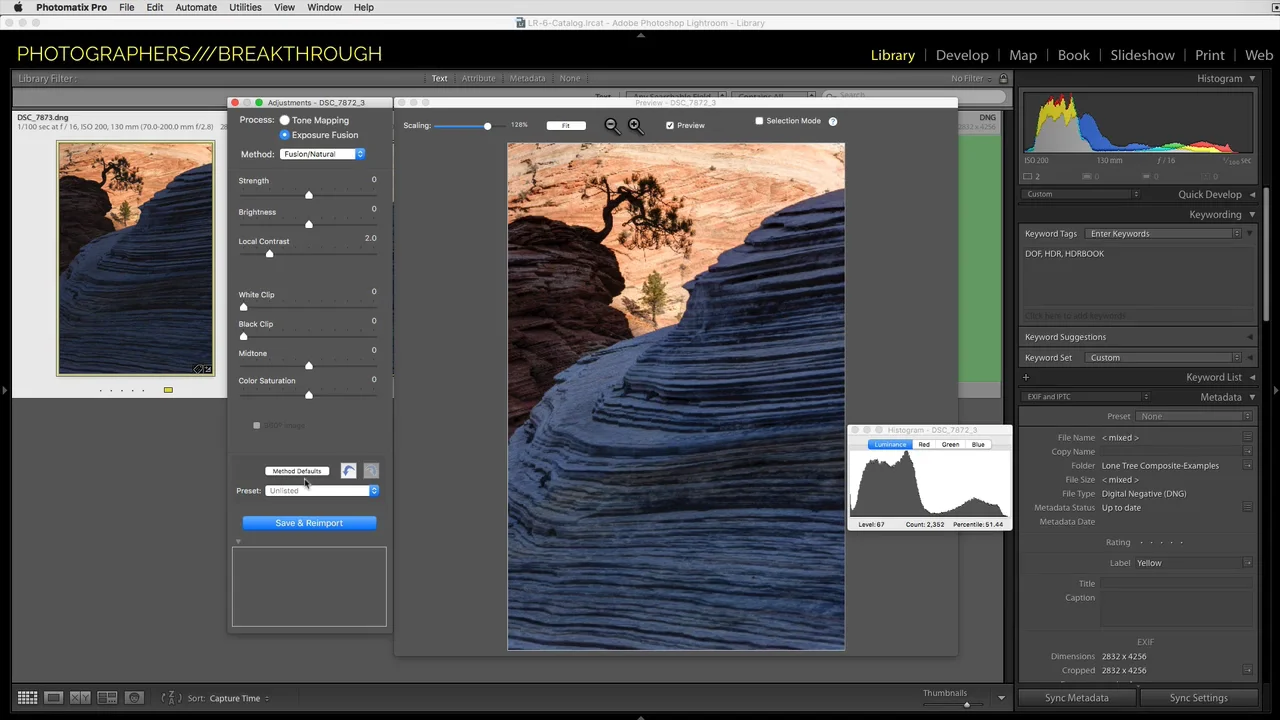Click the Strength slider handle
The width and height of the screenshot is (1280, 720).
[308, 194]
